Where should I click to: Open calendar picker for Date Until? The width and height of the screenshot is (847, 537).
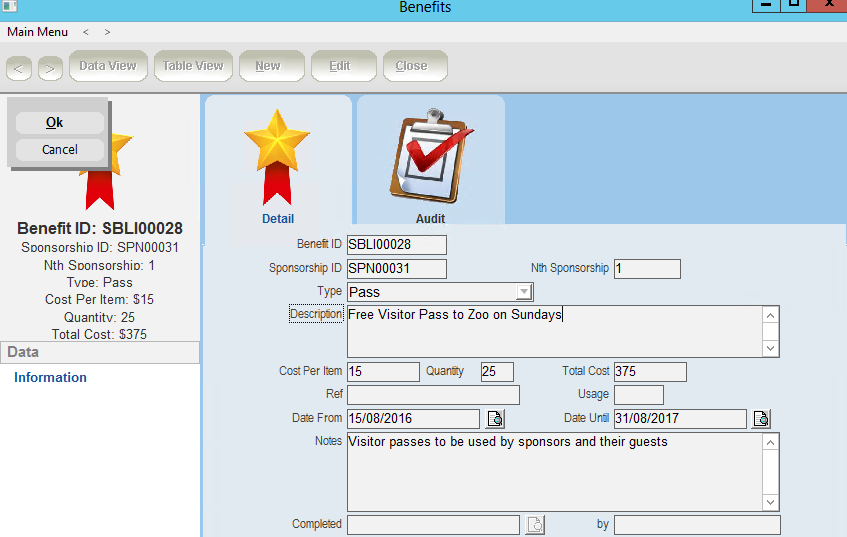761,419
